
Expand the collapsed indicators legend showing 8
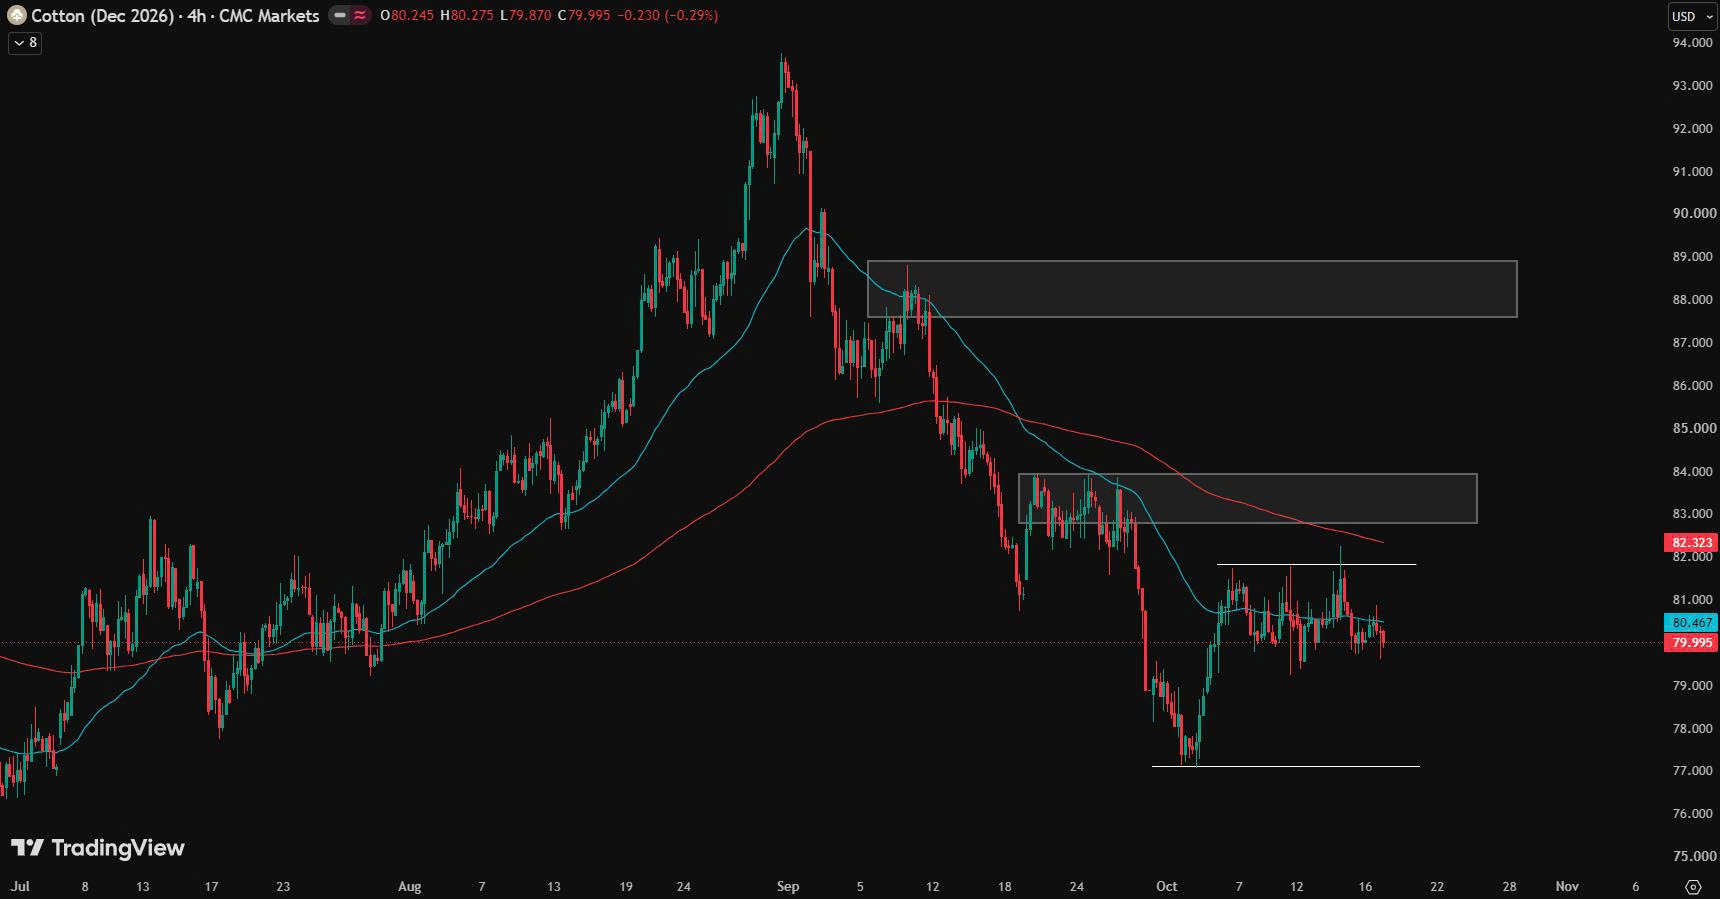coord(25,43)
